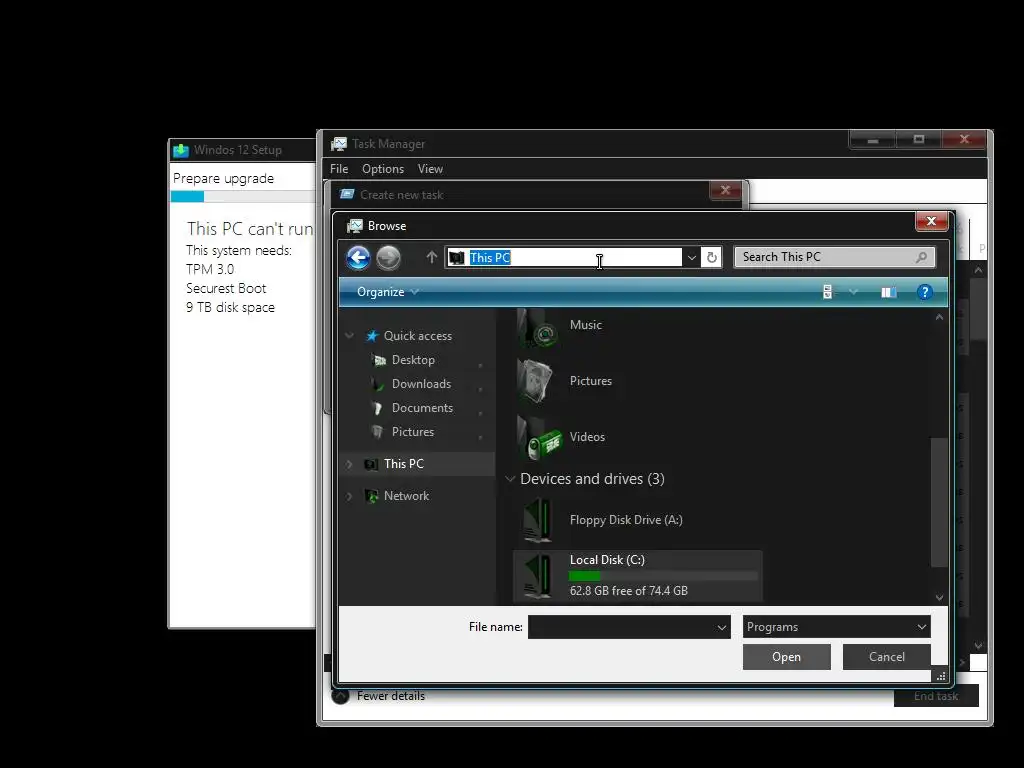
Task: Open the Videos folder icon
Action: (x=537, y=437)
